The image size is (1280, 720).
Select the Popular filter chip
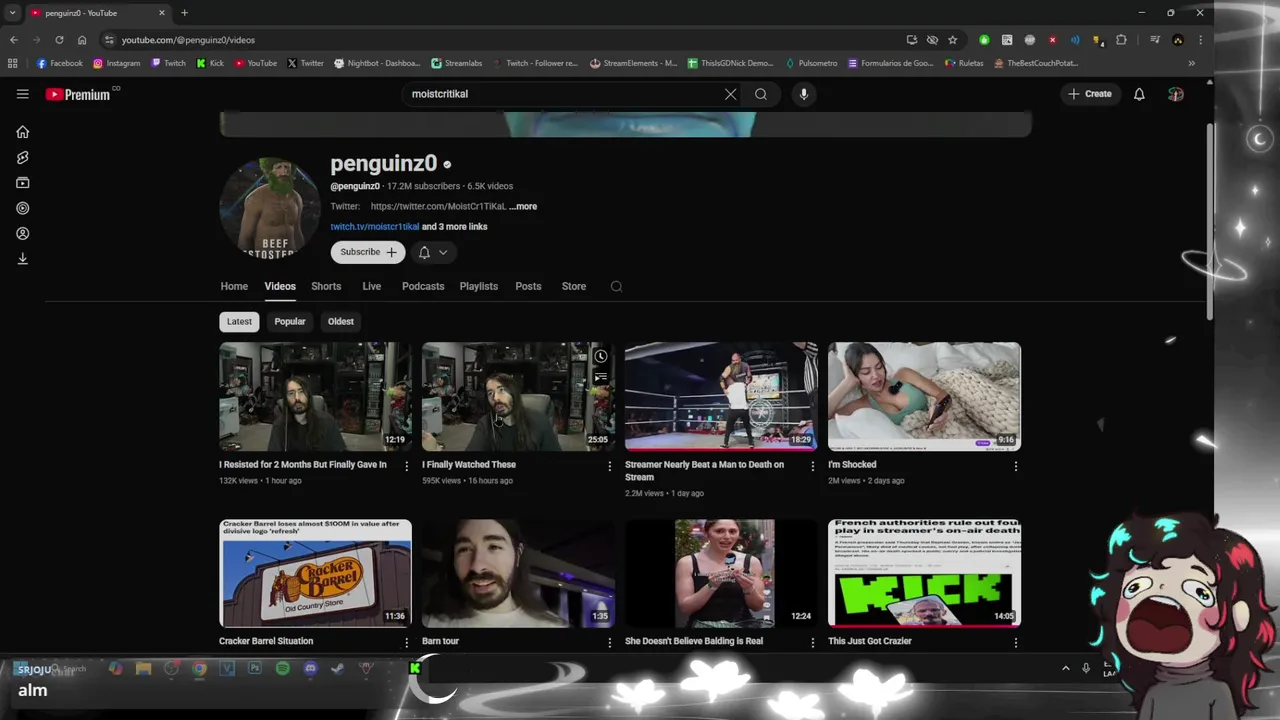(x=290, y=322)
